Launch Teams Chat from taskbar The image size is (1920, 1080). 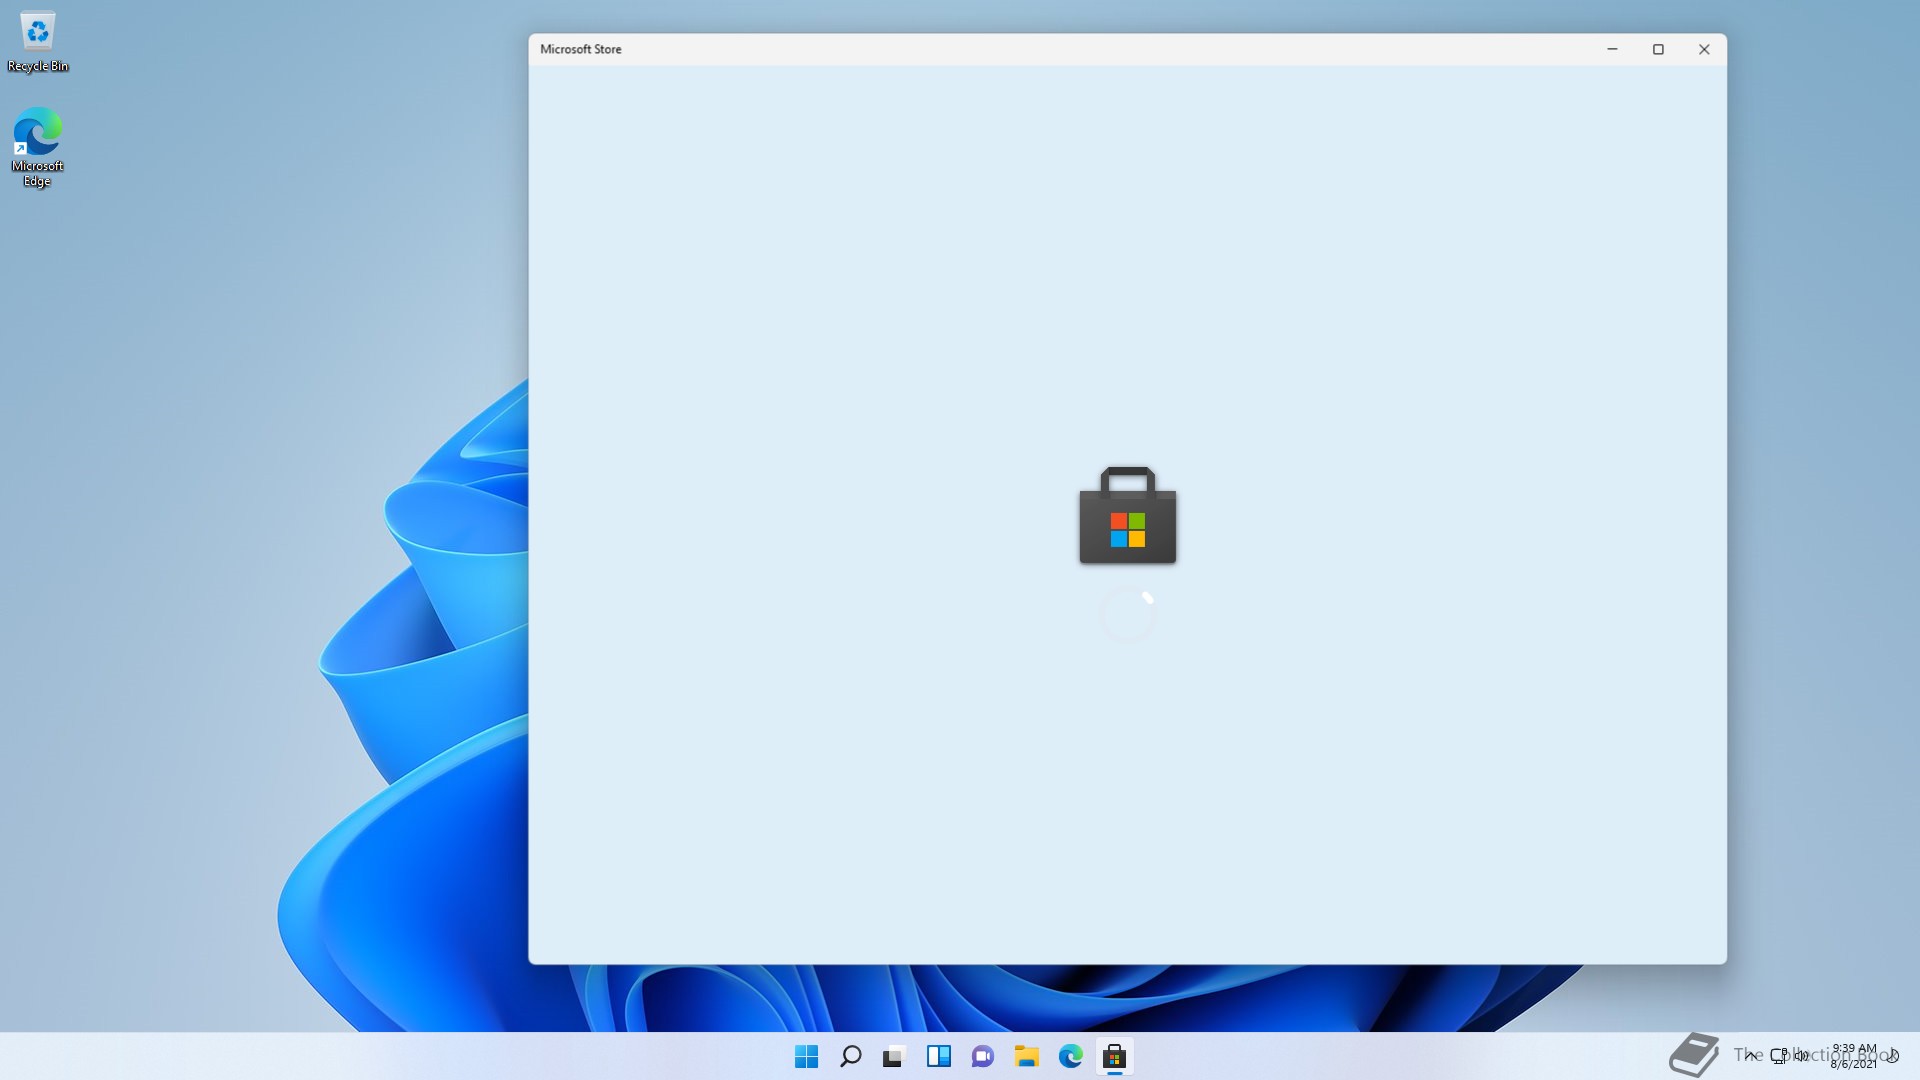pos(982,1056)
